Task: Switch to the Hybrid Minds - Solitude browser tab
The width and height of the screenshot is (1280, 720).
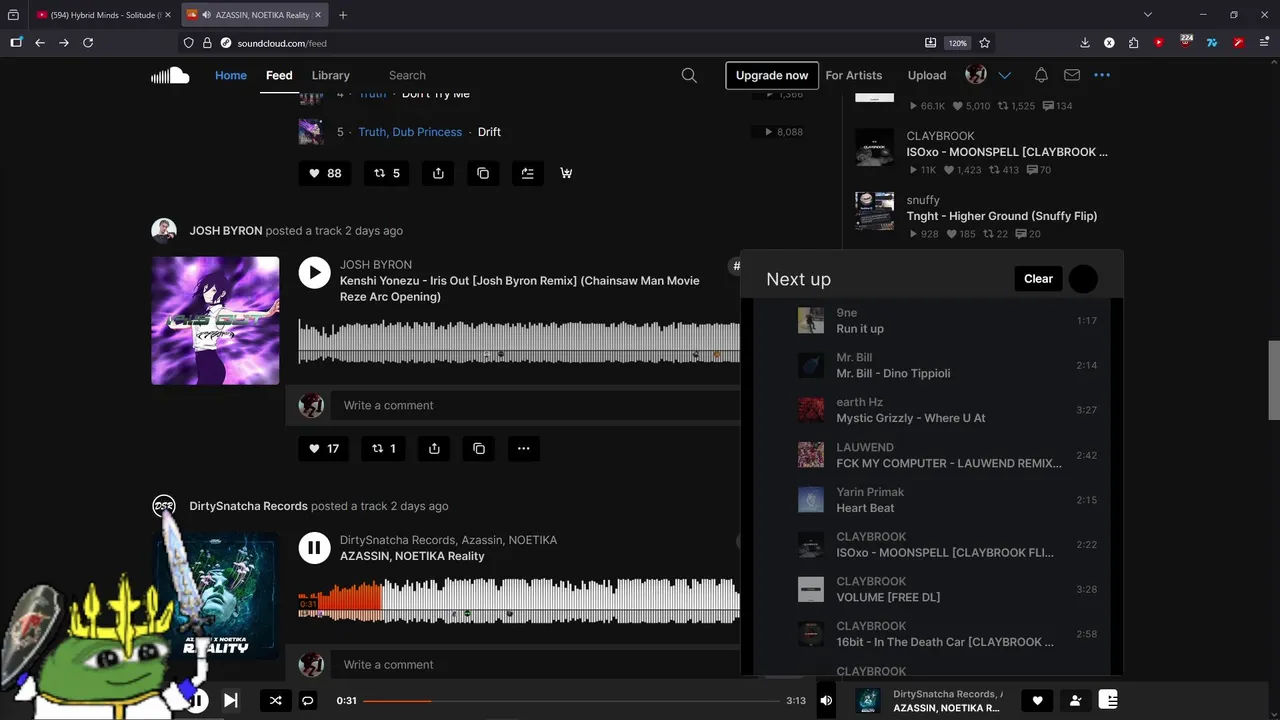Action: [103, 15]
